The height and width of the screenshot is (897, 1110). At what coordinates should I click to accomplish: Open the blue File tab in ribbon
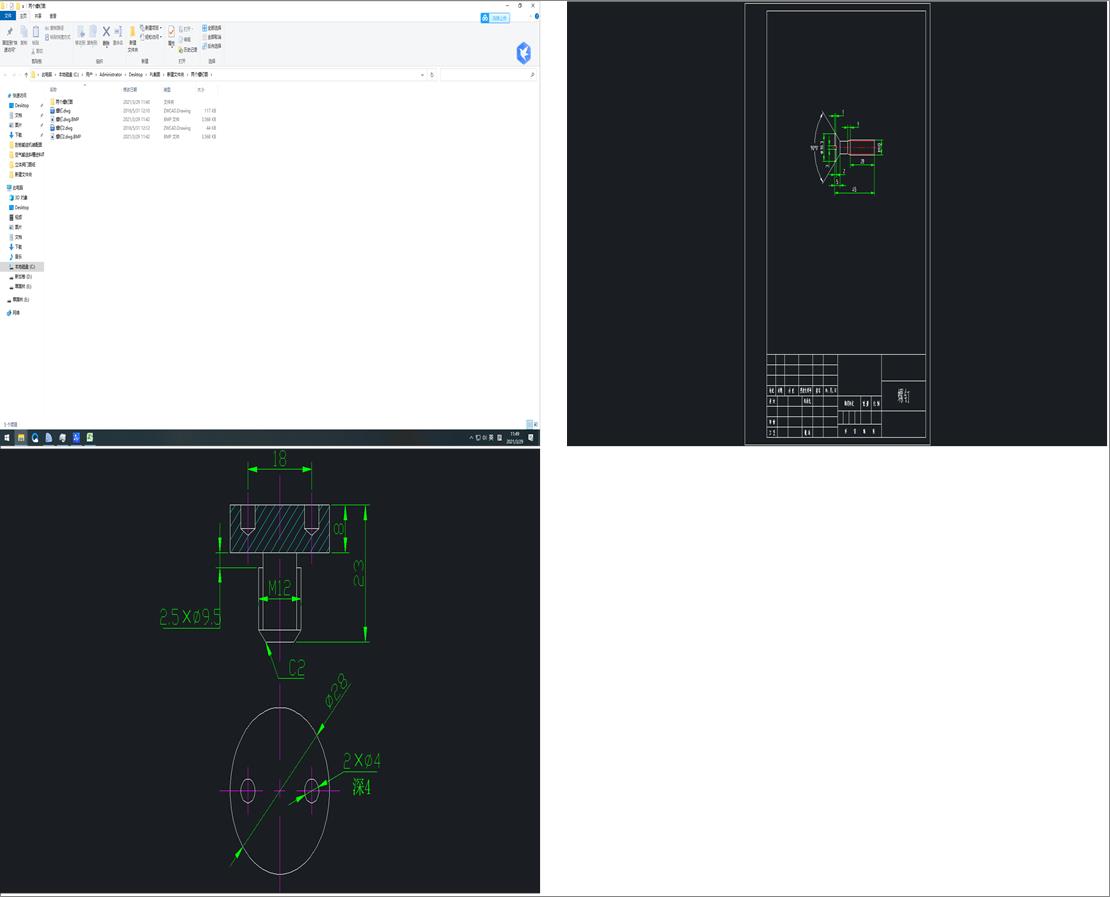click(x=8, y=16)
